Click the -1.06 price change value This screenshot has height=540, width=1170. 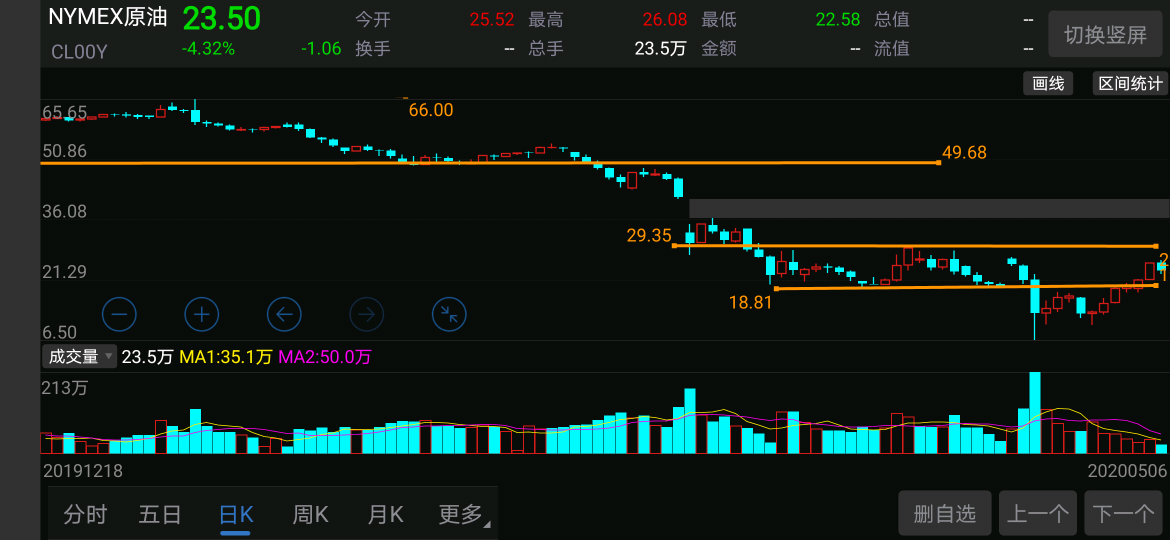coord(321,49)
